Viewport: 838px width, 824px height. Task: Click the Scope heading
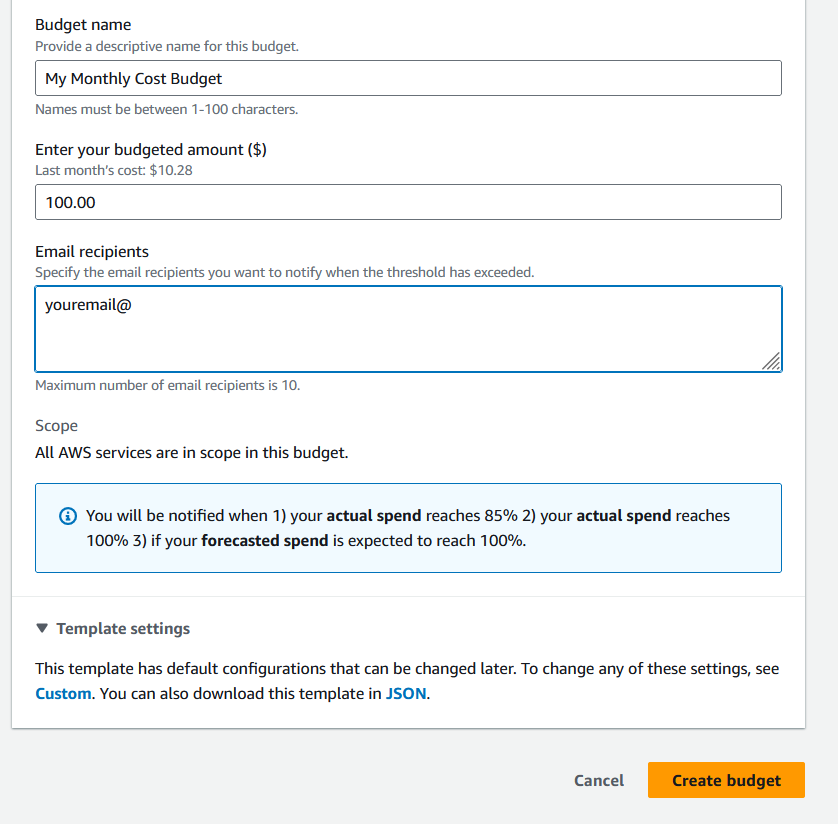56,426
